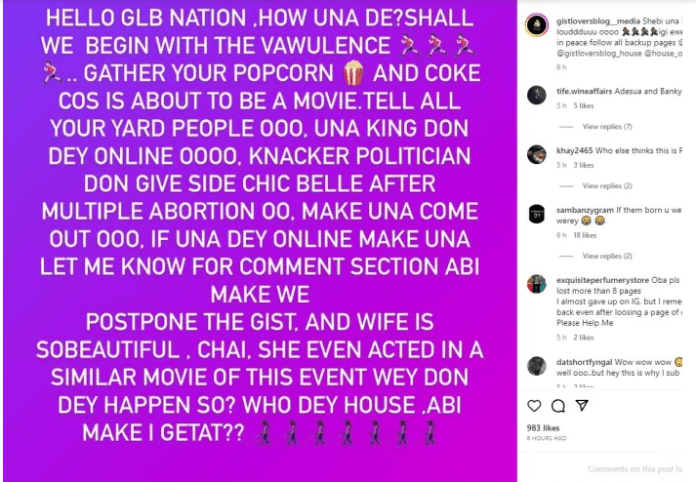The image size is (696, 482).
Task: View 5 likes on tife.wineaffairs comment
Action: [583, 106]
